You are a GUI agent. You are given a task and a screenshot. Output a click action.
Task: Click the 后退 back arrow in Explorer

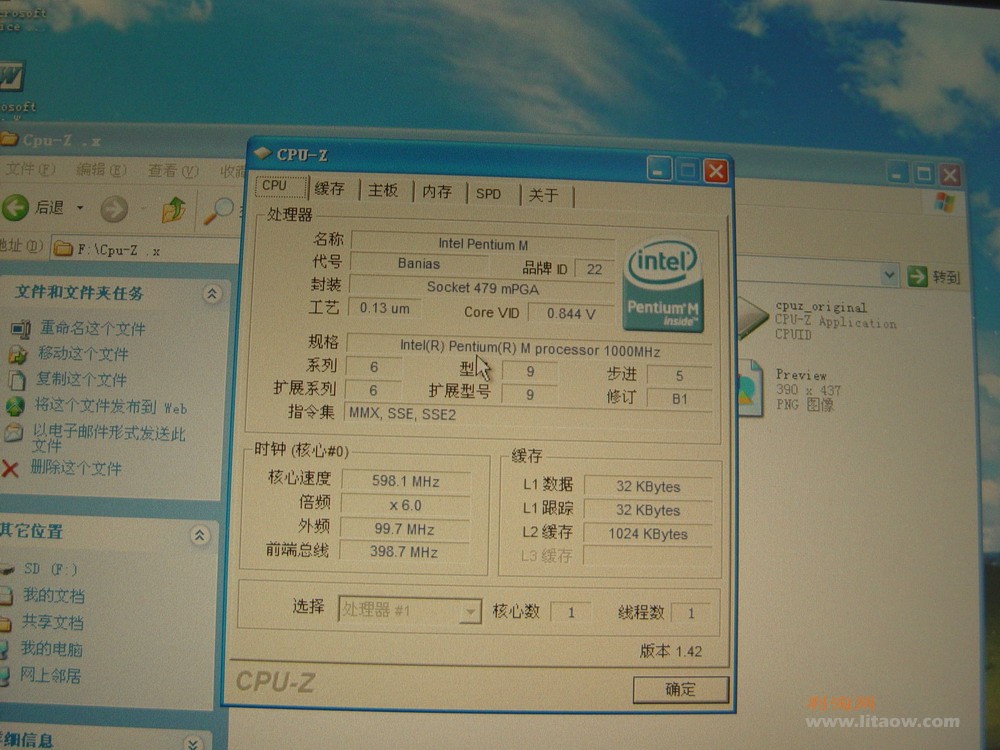[x=15, y=208]
